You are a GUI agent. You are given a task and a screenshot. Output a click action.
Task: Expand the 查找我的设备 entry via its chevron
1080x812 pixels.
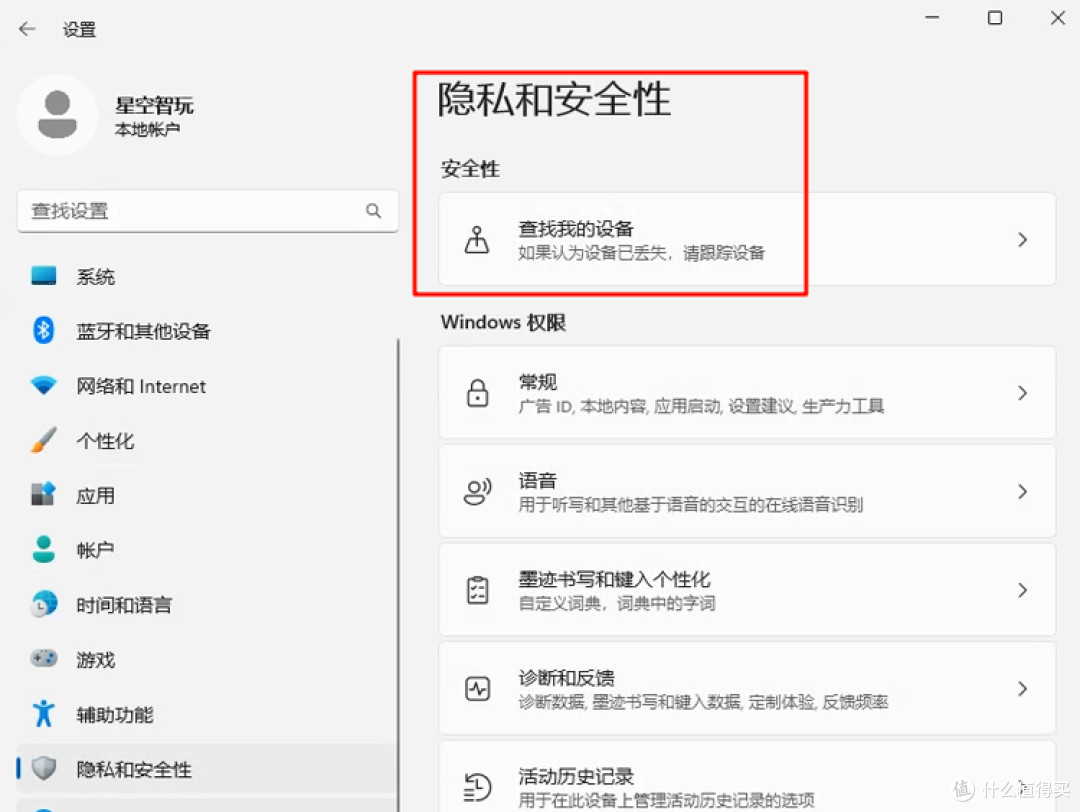pos(1022,239)
